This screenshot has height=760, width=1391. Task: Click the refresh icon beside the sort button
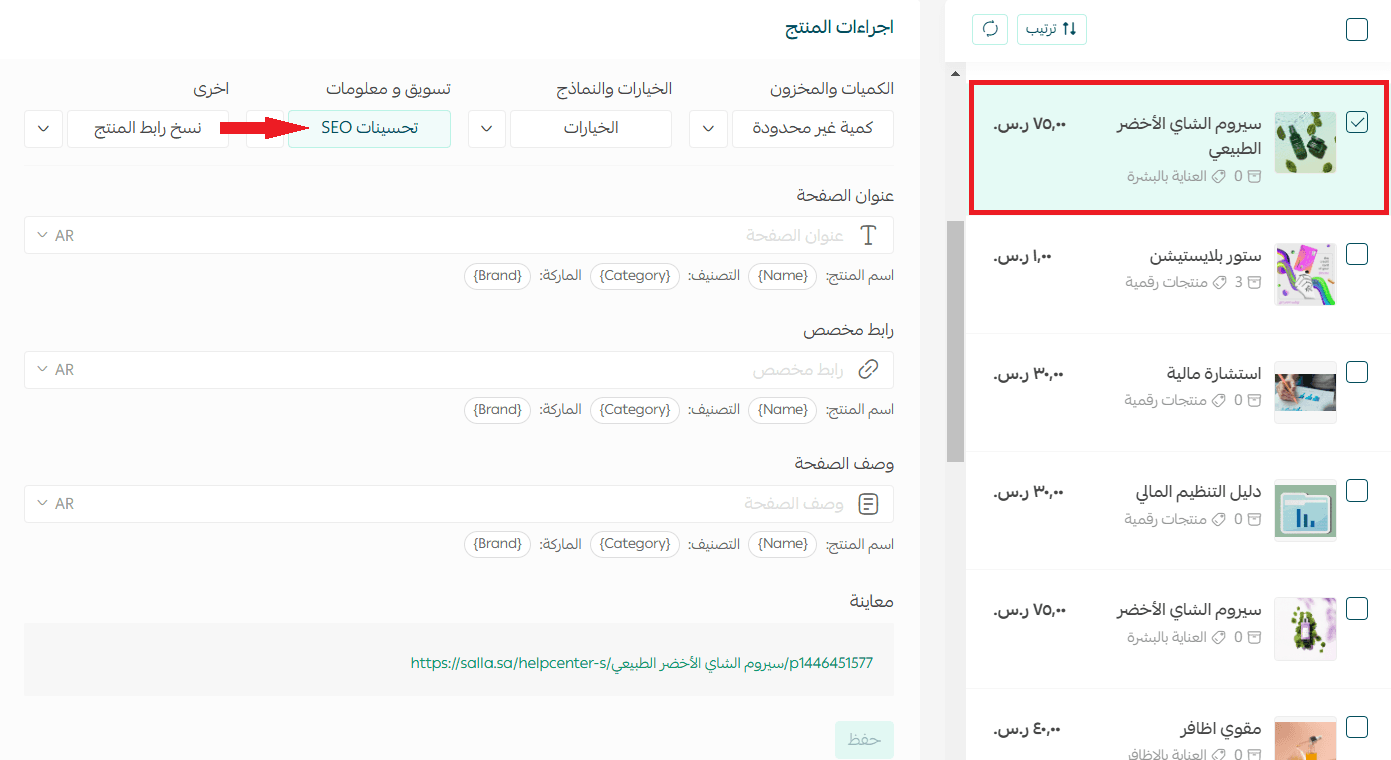(990, 29)
